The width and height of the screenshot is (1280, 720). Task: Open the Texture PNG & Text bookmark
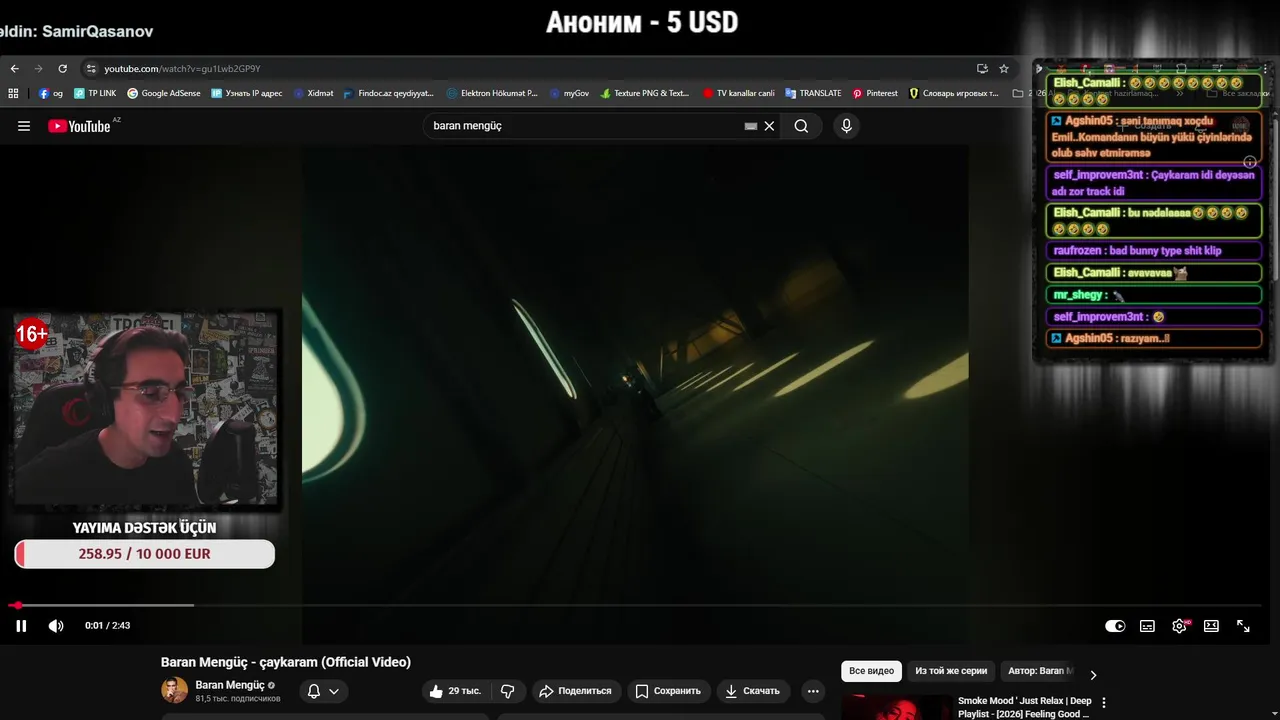coord(645,93)
